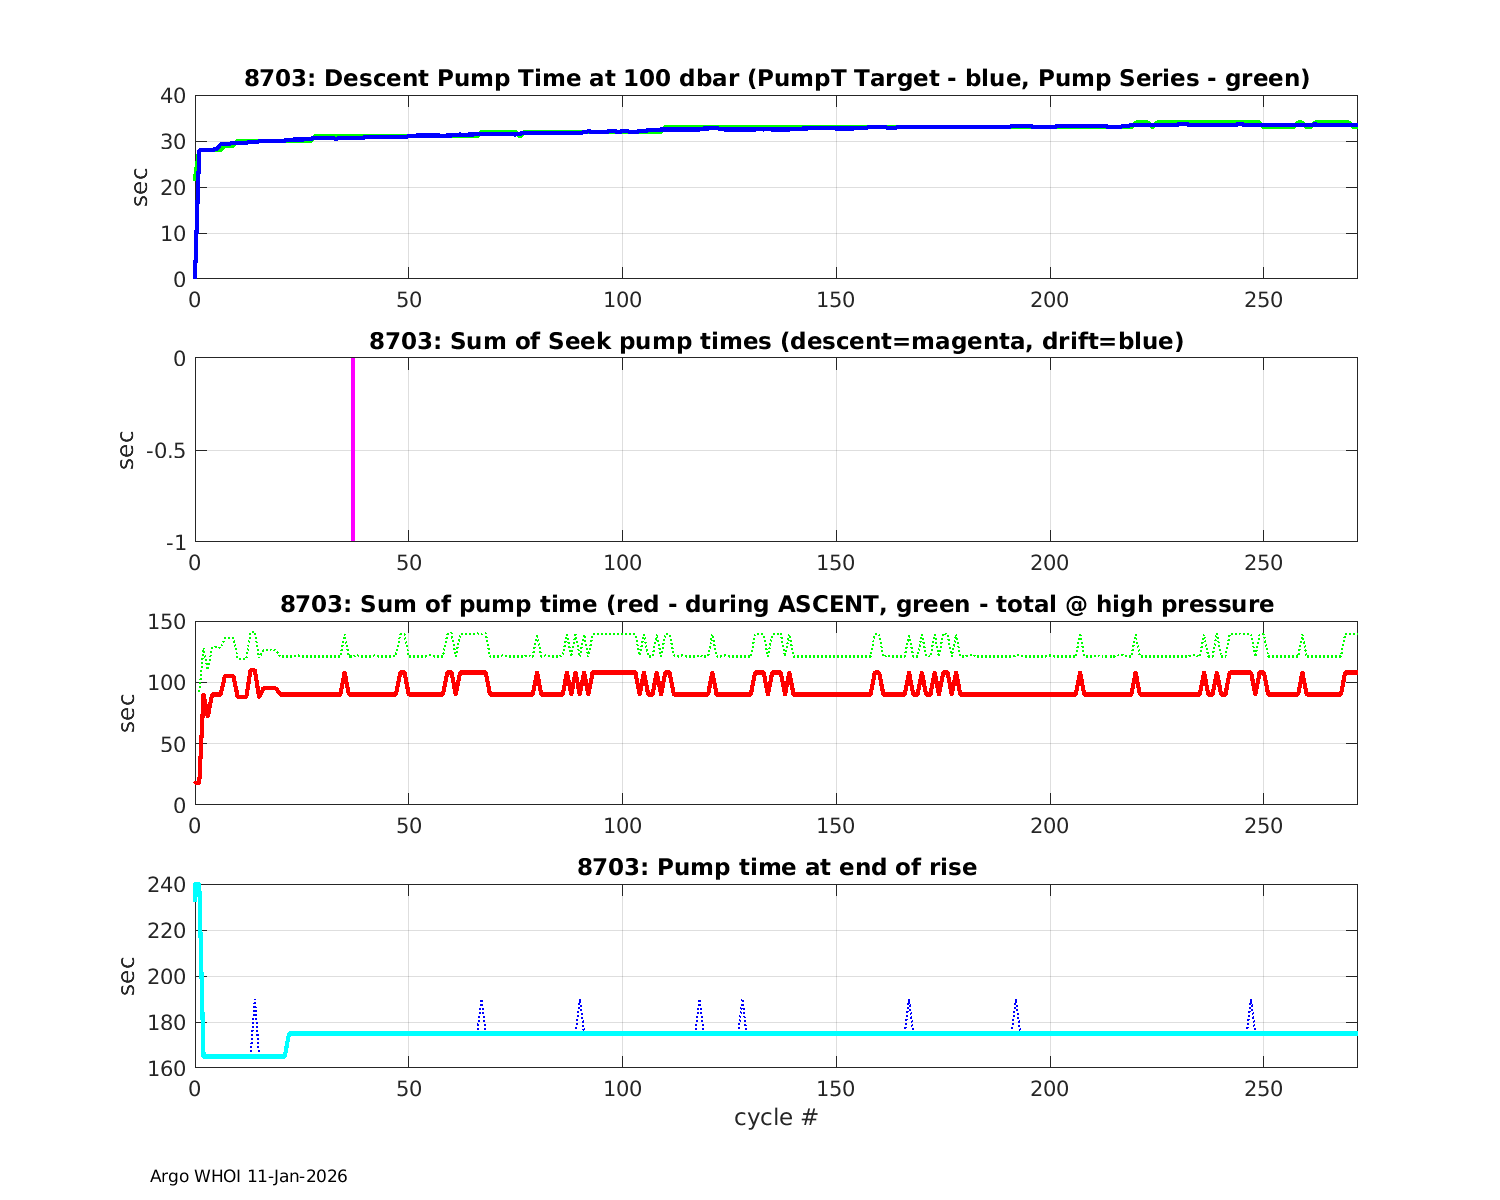Image resolution: width=1500 pixels, height=1200 pixels.
Task: Click the Pump time at end of rise title
Action: (x=776, y=867)
